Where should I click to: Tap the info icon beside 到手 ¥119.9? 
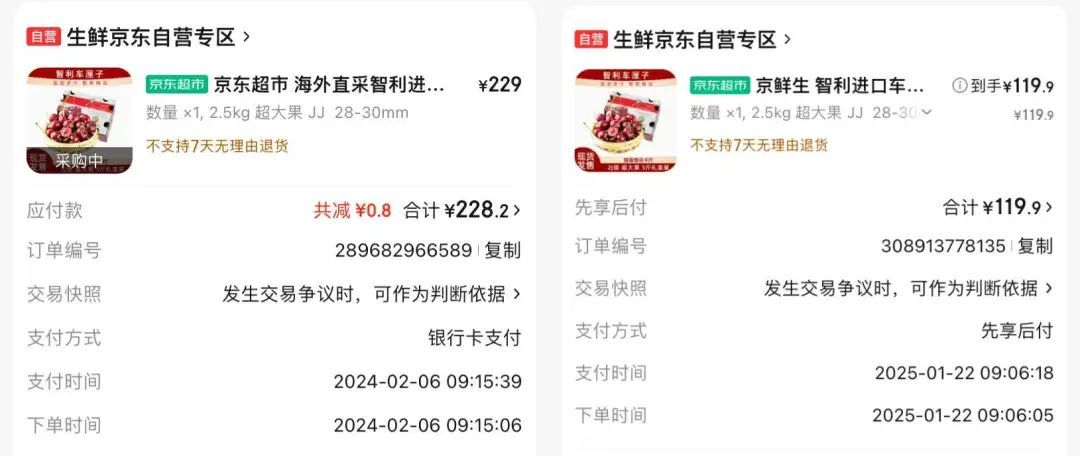pos(959,85)
